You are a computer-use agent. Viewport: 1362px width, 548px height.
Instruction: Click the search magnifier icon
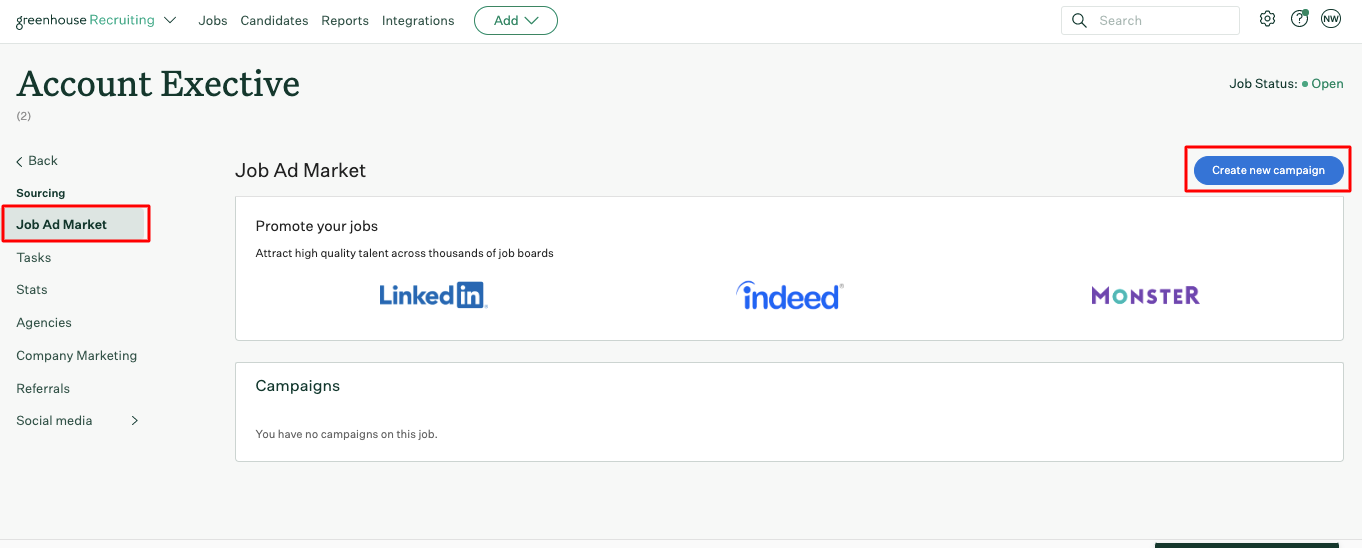(1079, 20)
